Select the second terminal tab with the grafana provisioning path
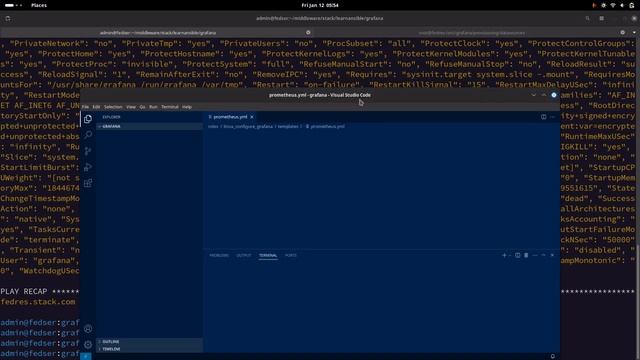Viewport: 640px width, 360px height. (472, 33)
